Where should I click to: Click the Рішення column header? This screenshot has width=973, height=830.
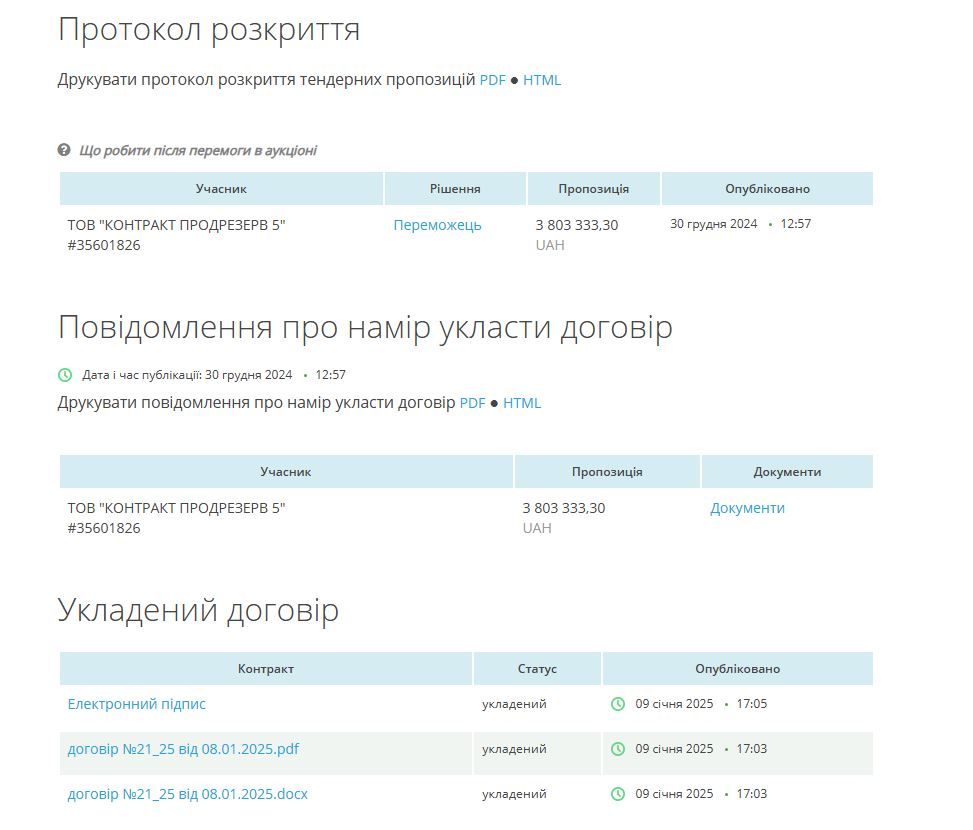point(454,188)
